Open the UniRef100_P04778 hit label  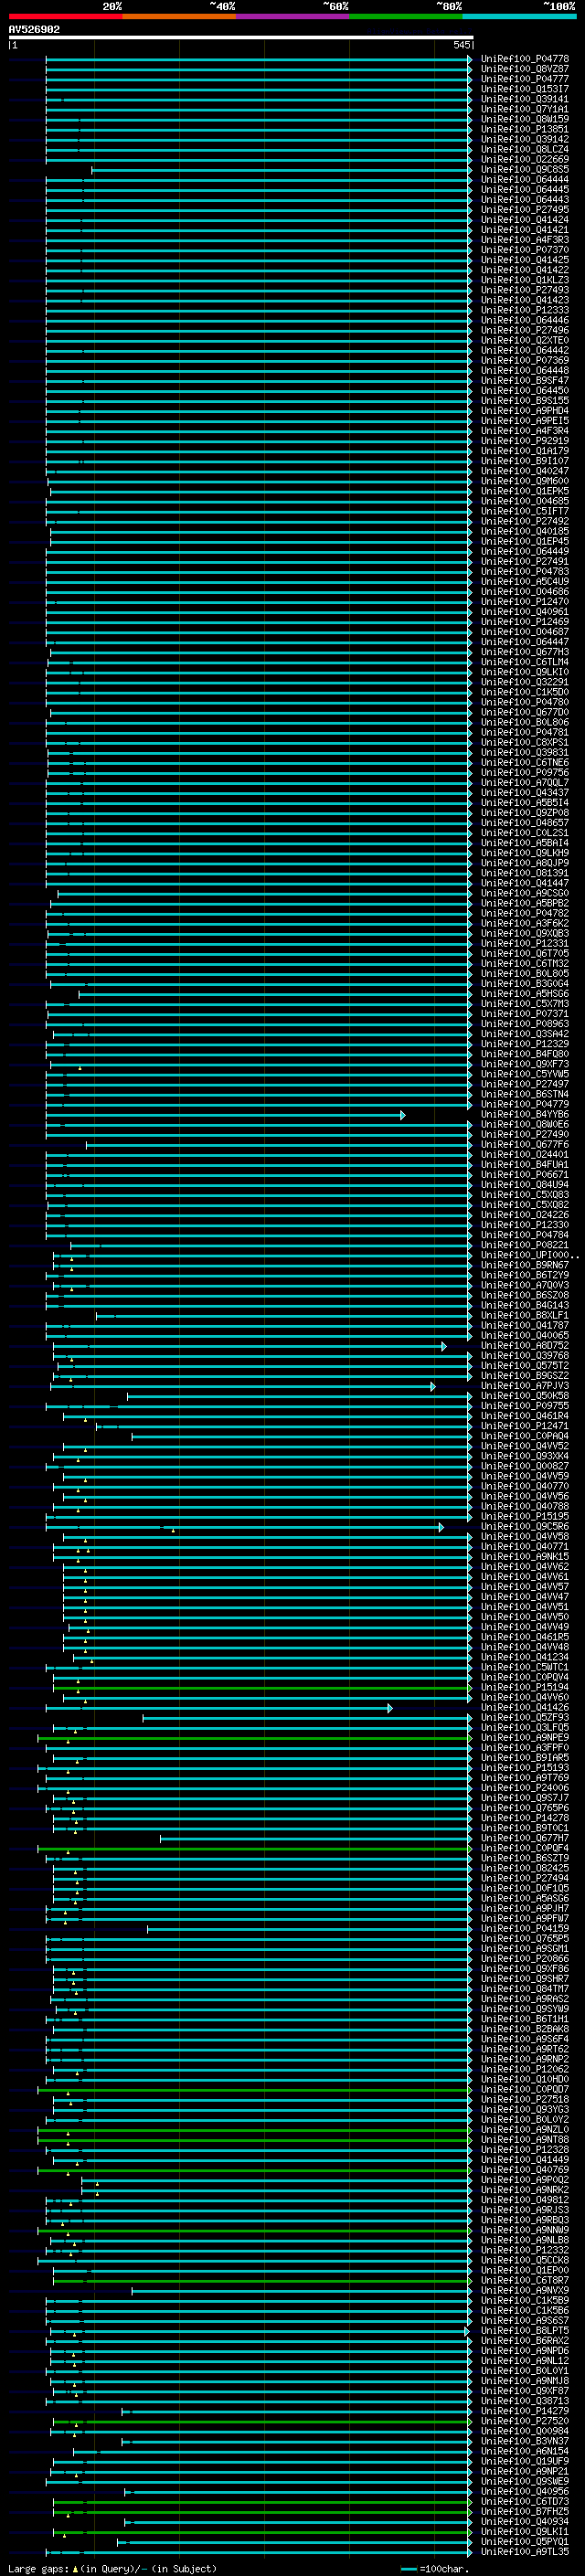pos(524,59)
